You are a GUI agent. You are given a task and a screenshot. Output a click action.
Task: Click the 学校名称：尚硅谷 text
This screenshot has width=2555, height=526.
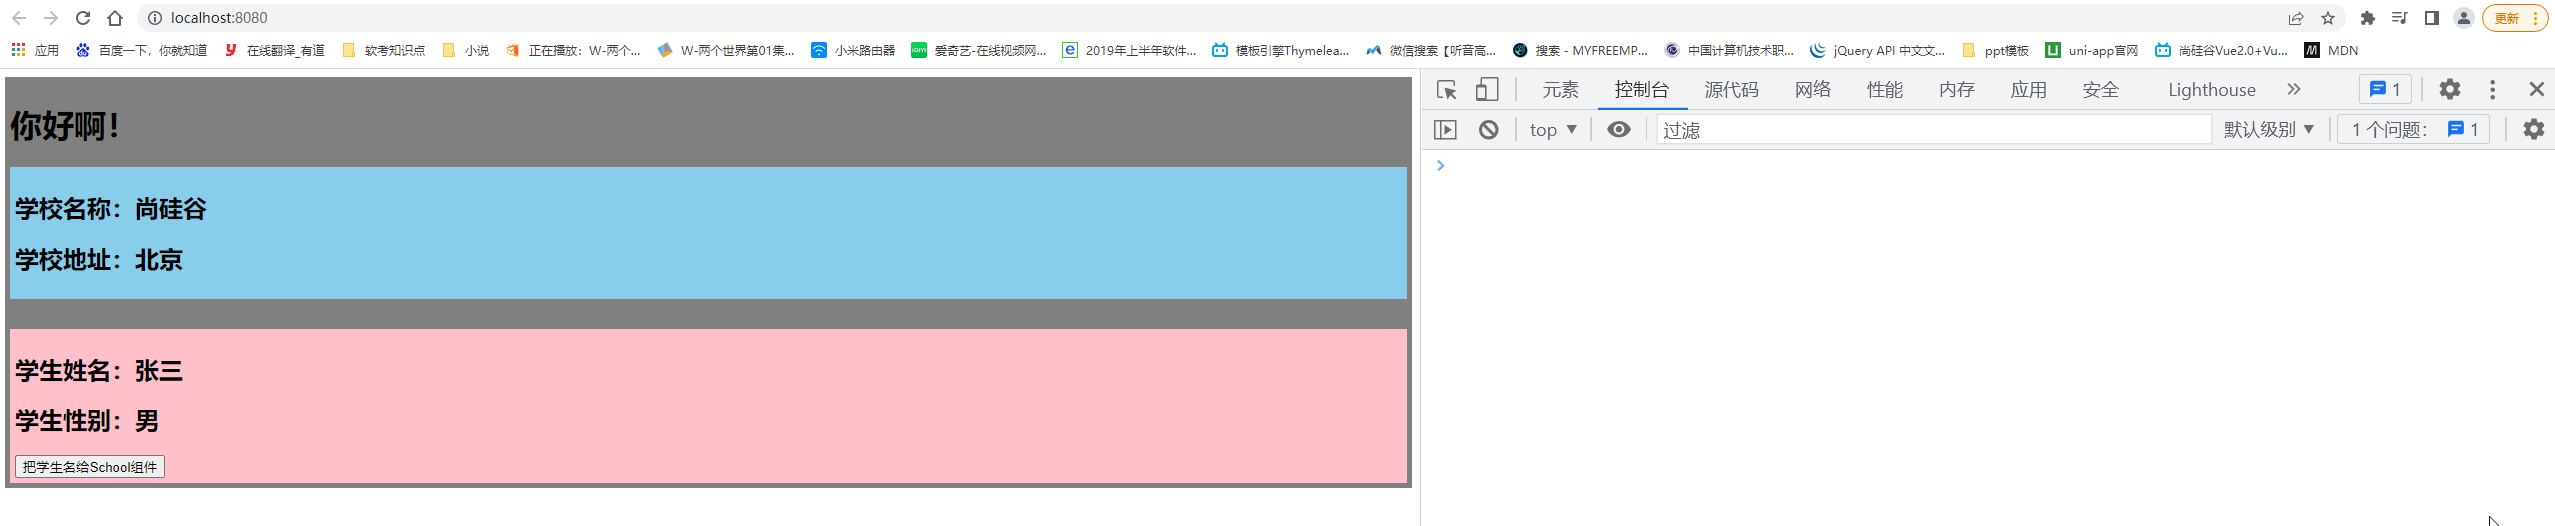[x=110, y=209]
